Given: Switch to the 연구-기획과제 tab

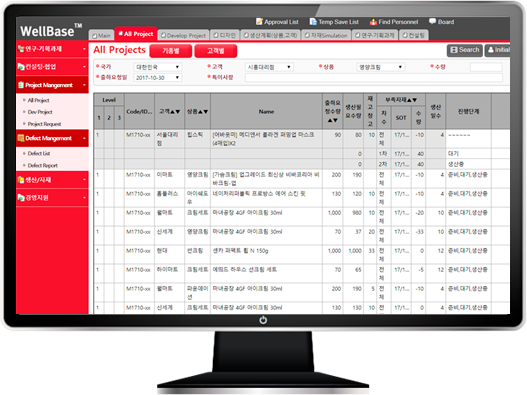Looking at the screenshot, I should pyautogui.click(x=375, y=35).
